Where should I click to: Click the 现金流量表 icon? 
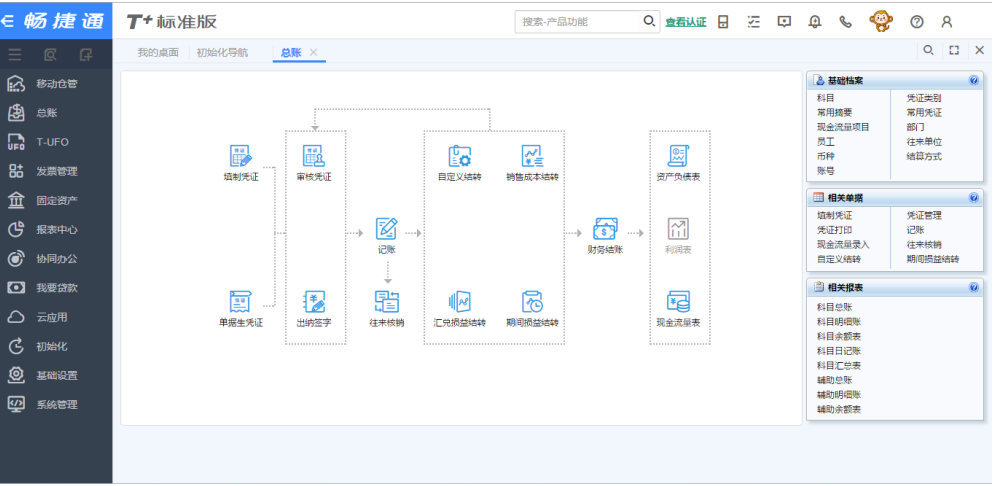(x=678, y=302)
